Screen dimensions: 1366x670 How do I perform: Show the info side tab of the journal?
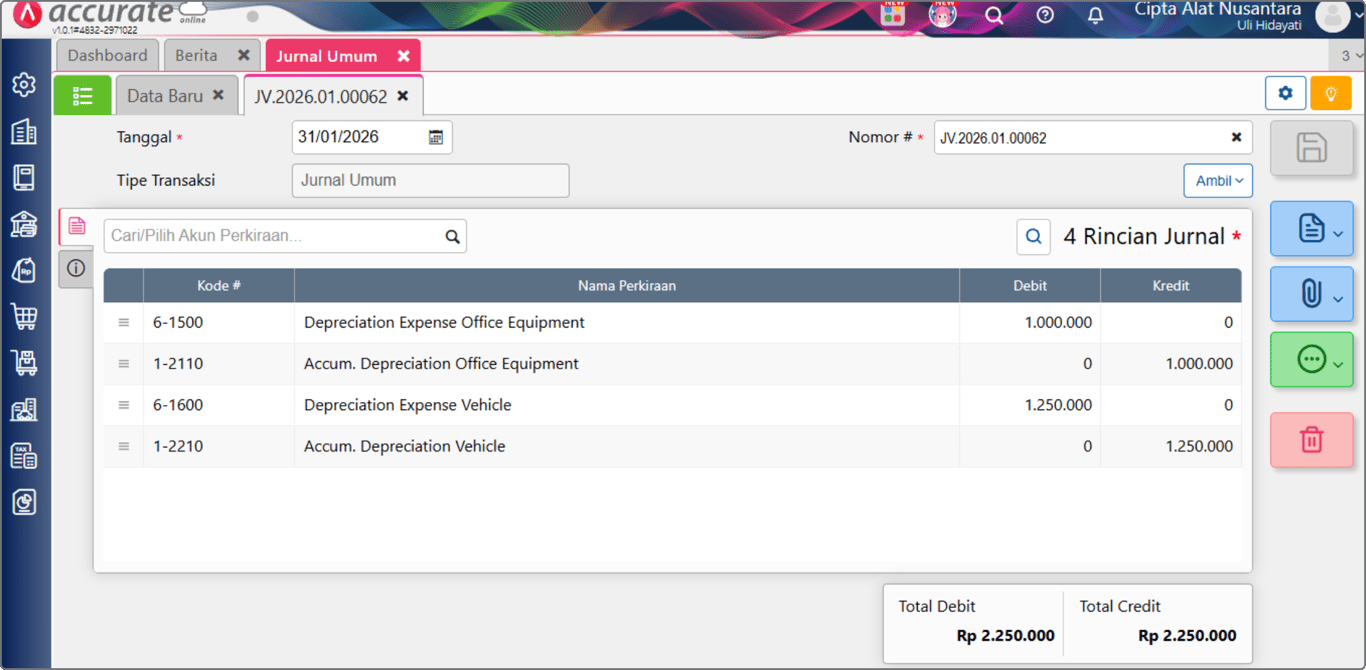[76, 268]
